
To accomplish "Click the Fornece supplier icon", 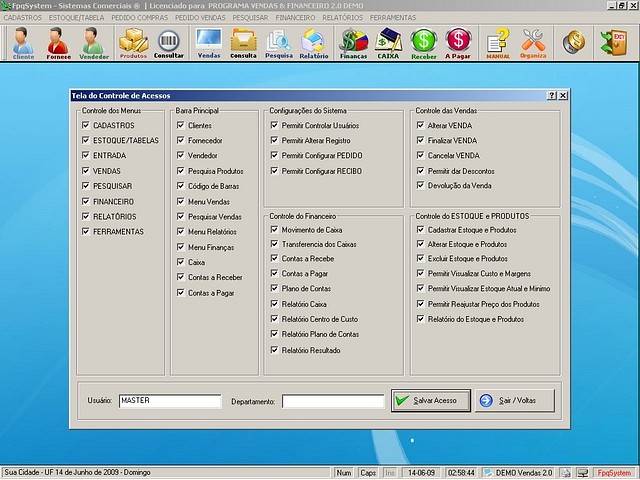I will [58, 43].
